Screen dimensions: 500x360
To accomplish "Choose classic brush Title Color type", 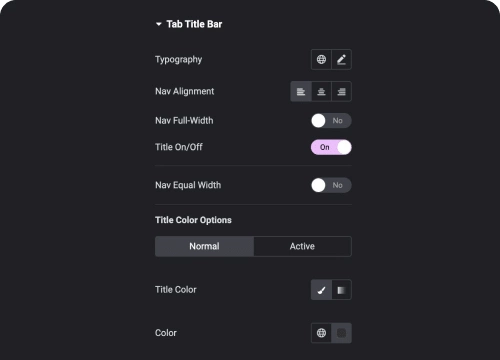I will (321, 290).
